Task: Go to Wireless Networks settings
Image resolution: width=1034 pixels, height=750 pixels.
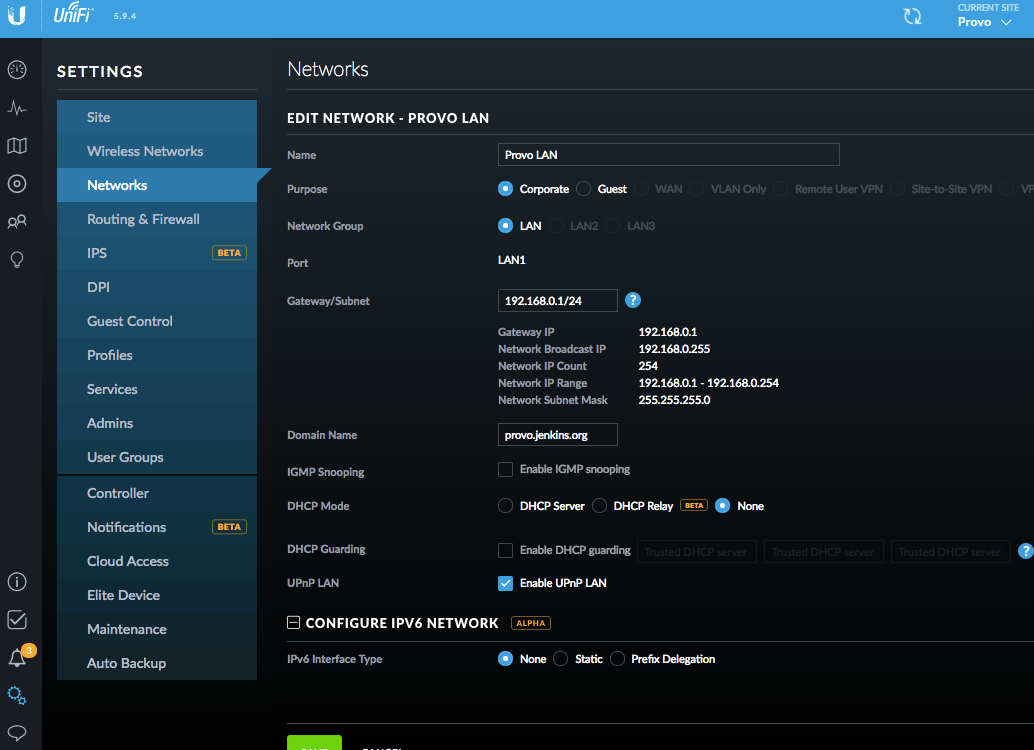Action: [x=145, y=151]
